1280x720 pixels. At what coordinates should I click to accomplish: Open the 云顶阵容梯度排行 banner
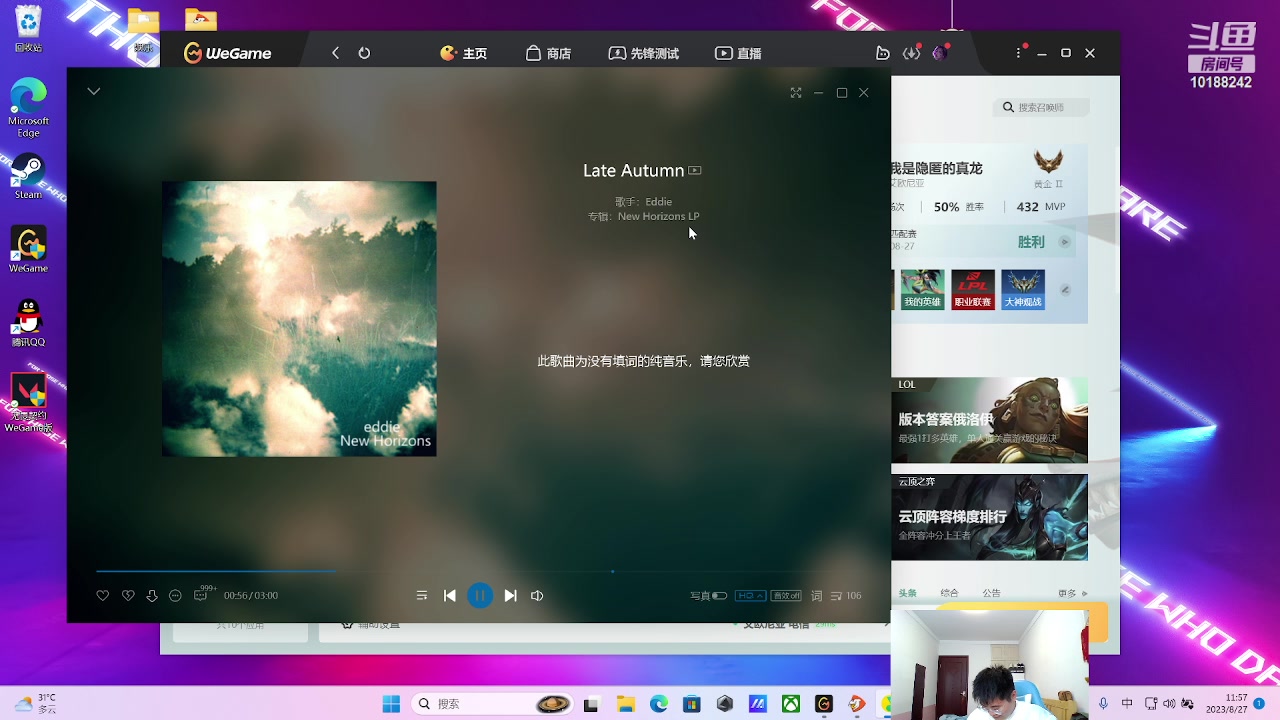coord(989,517)
